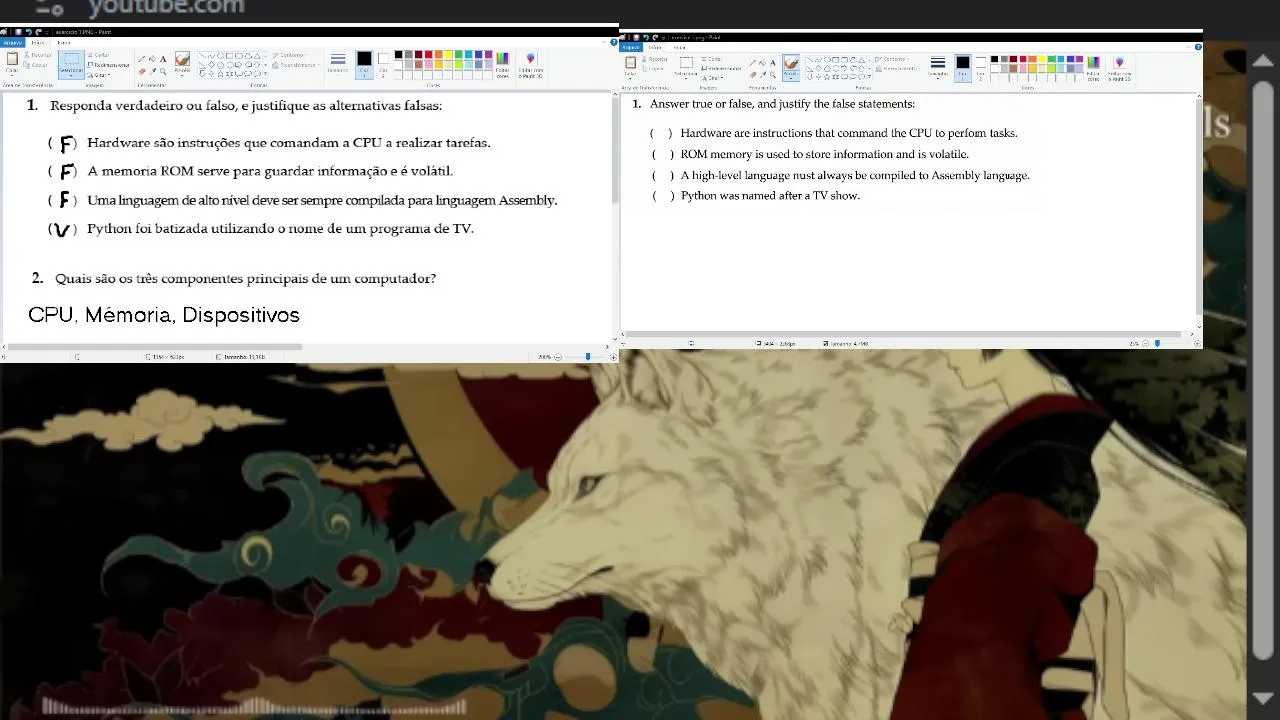Open Arquivo tab in left Paint window
The height and width of the screenshot is (720, 1280).
click(x=12, y=43)
